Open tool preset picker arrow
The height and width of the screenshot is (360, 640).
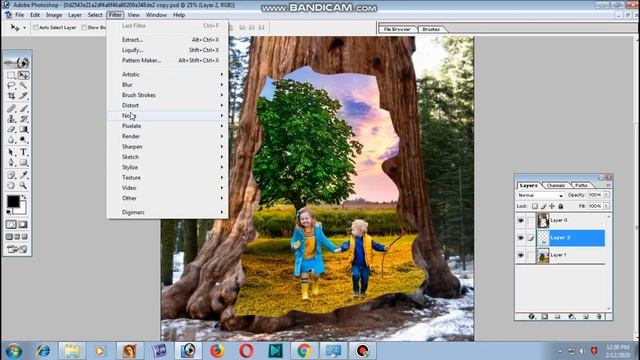point(24,27)
